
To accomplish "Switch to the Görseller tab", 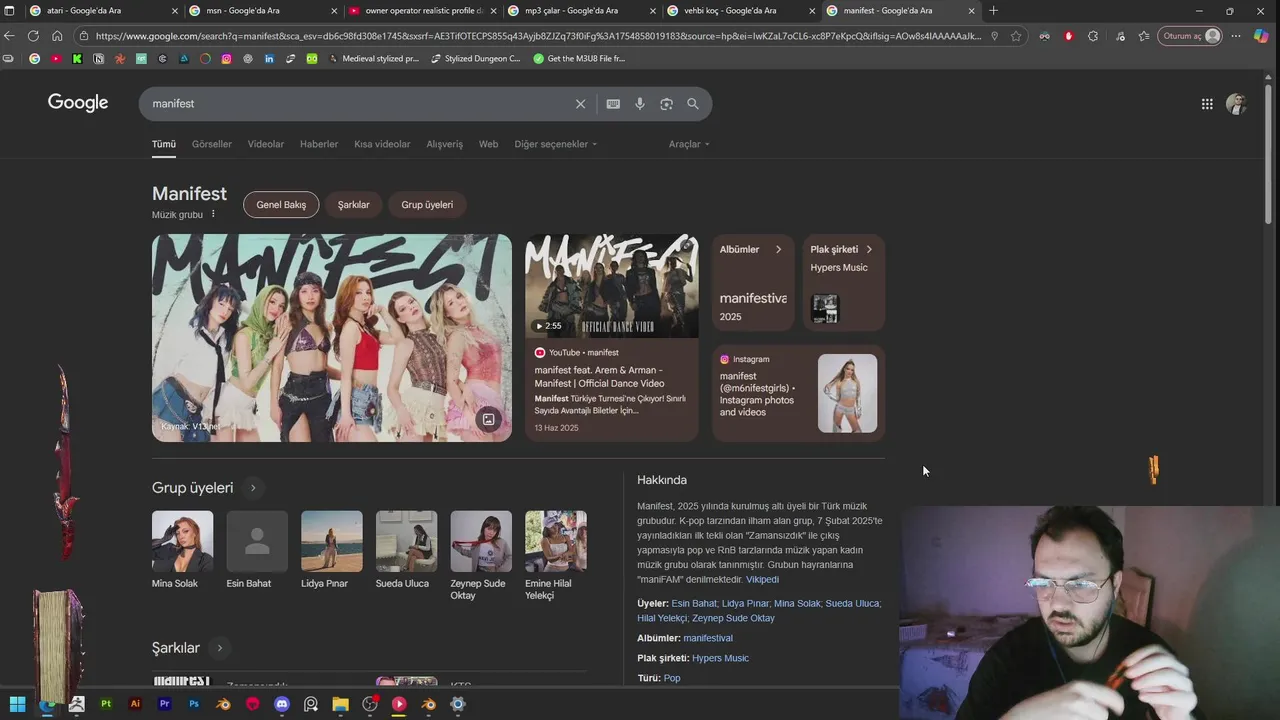I will pos(212,144).
